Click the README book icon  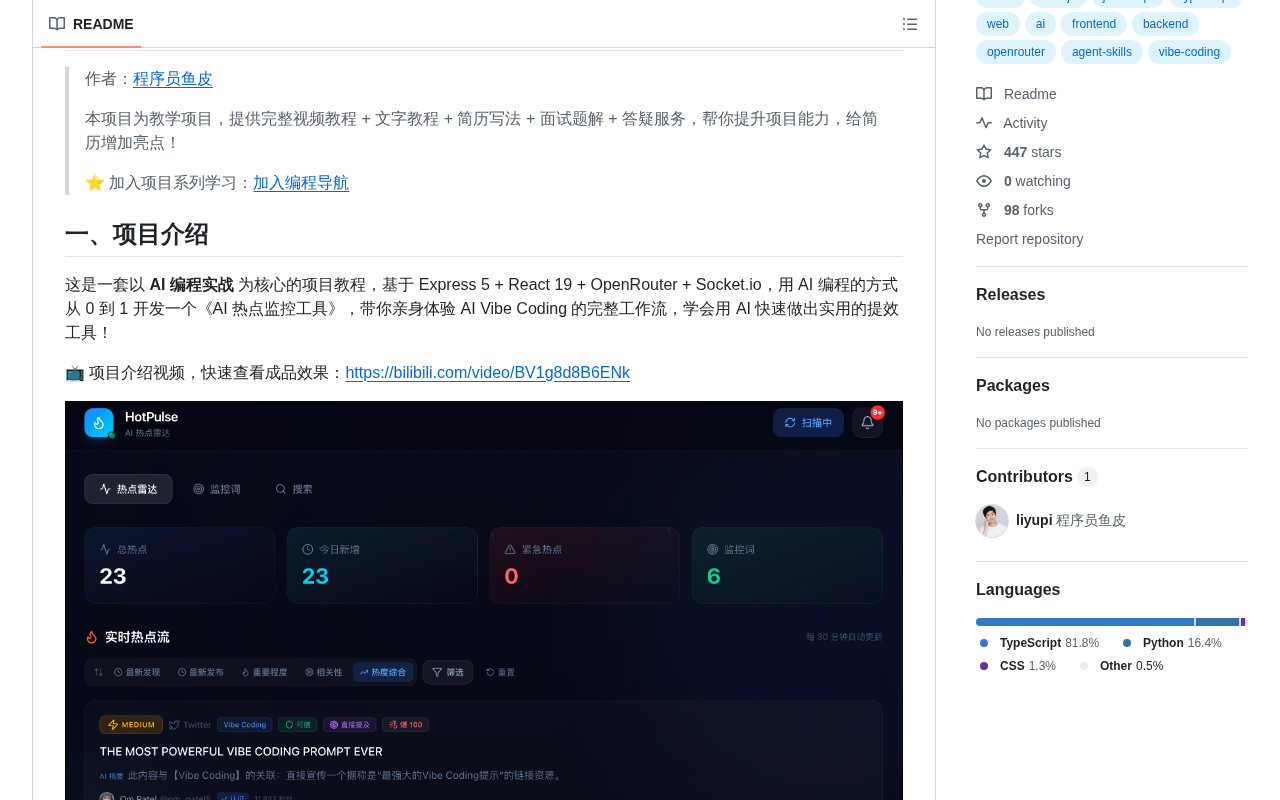(x=57, y=24)
